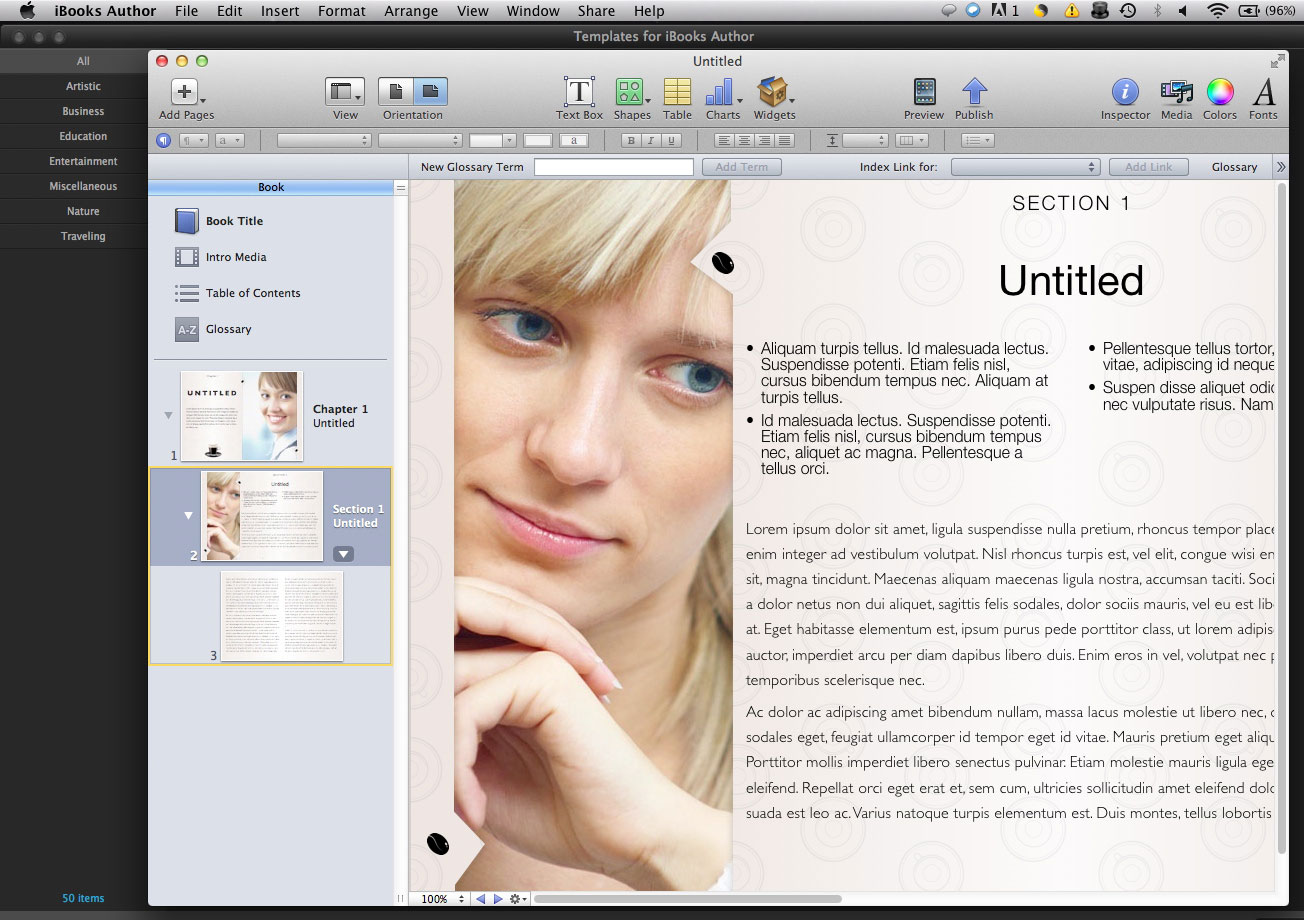Open the paragraph style dropdown
The height and width of the screenshot is (920, 1304).
point(193,141)
